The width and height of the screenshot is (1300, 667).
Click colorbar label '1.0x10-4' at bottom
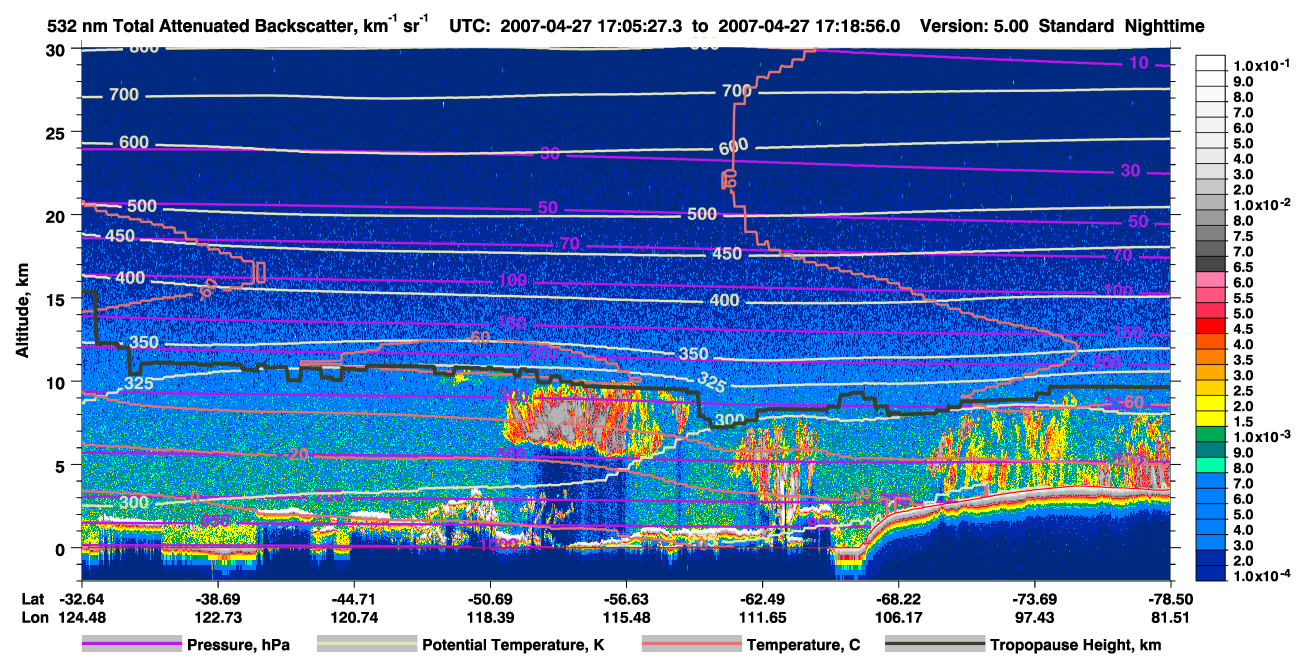pyautogui.click(x=1262, y=576)
